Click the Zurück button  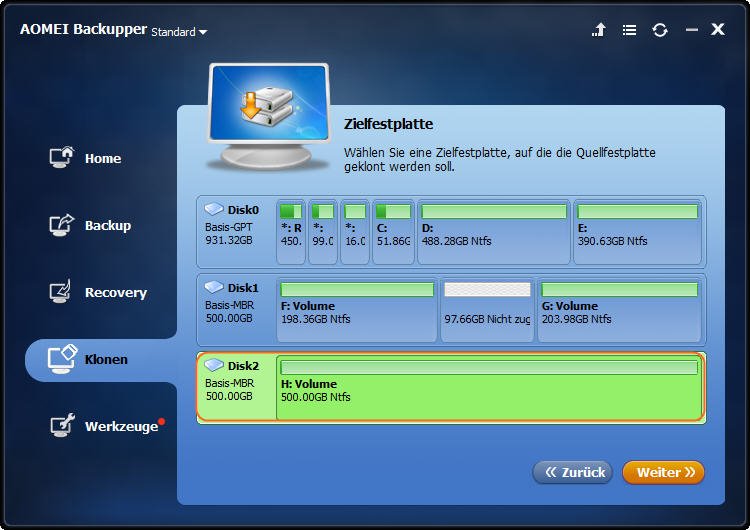click(573, 473)
